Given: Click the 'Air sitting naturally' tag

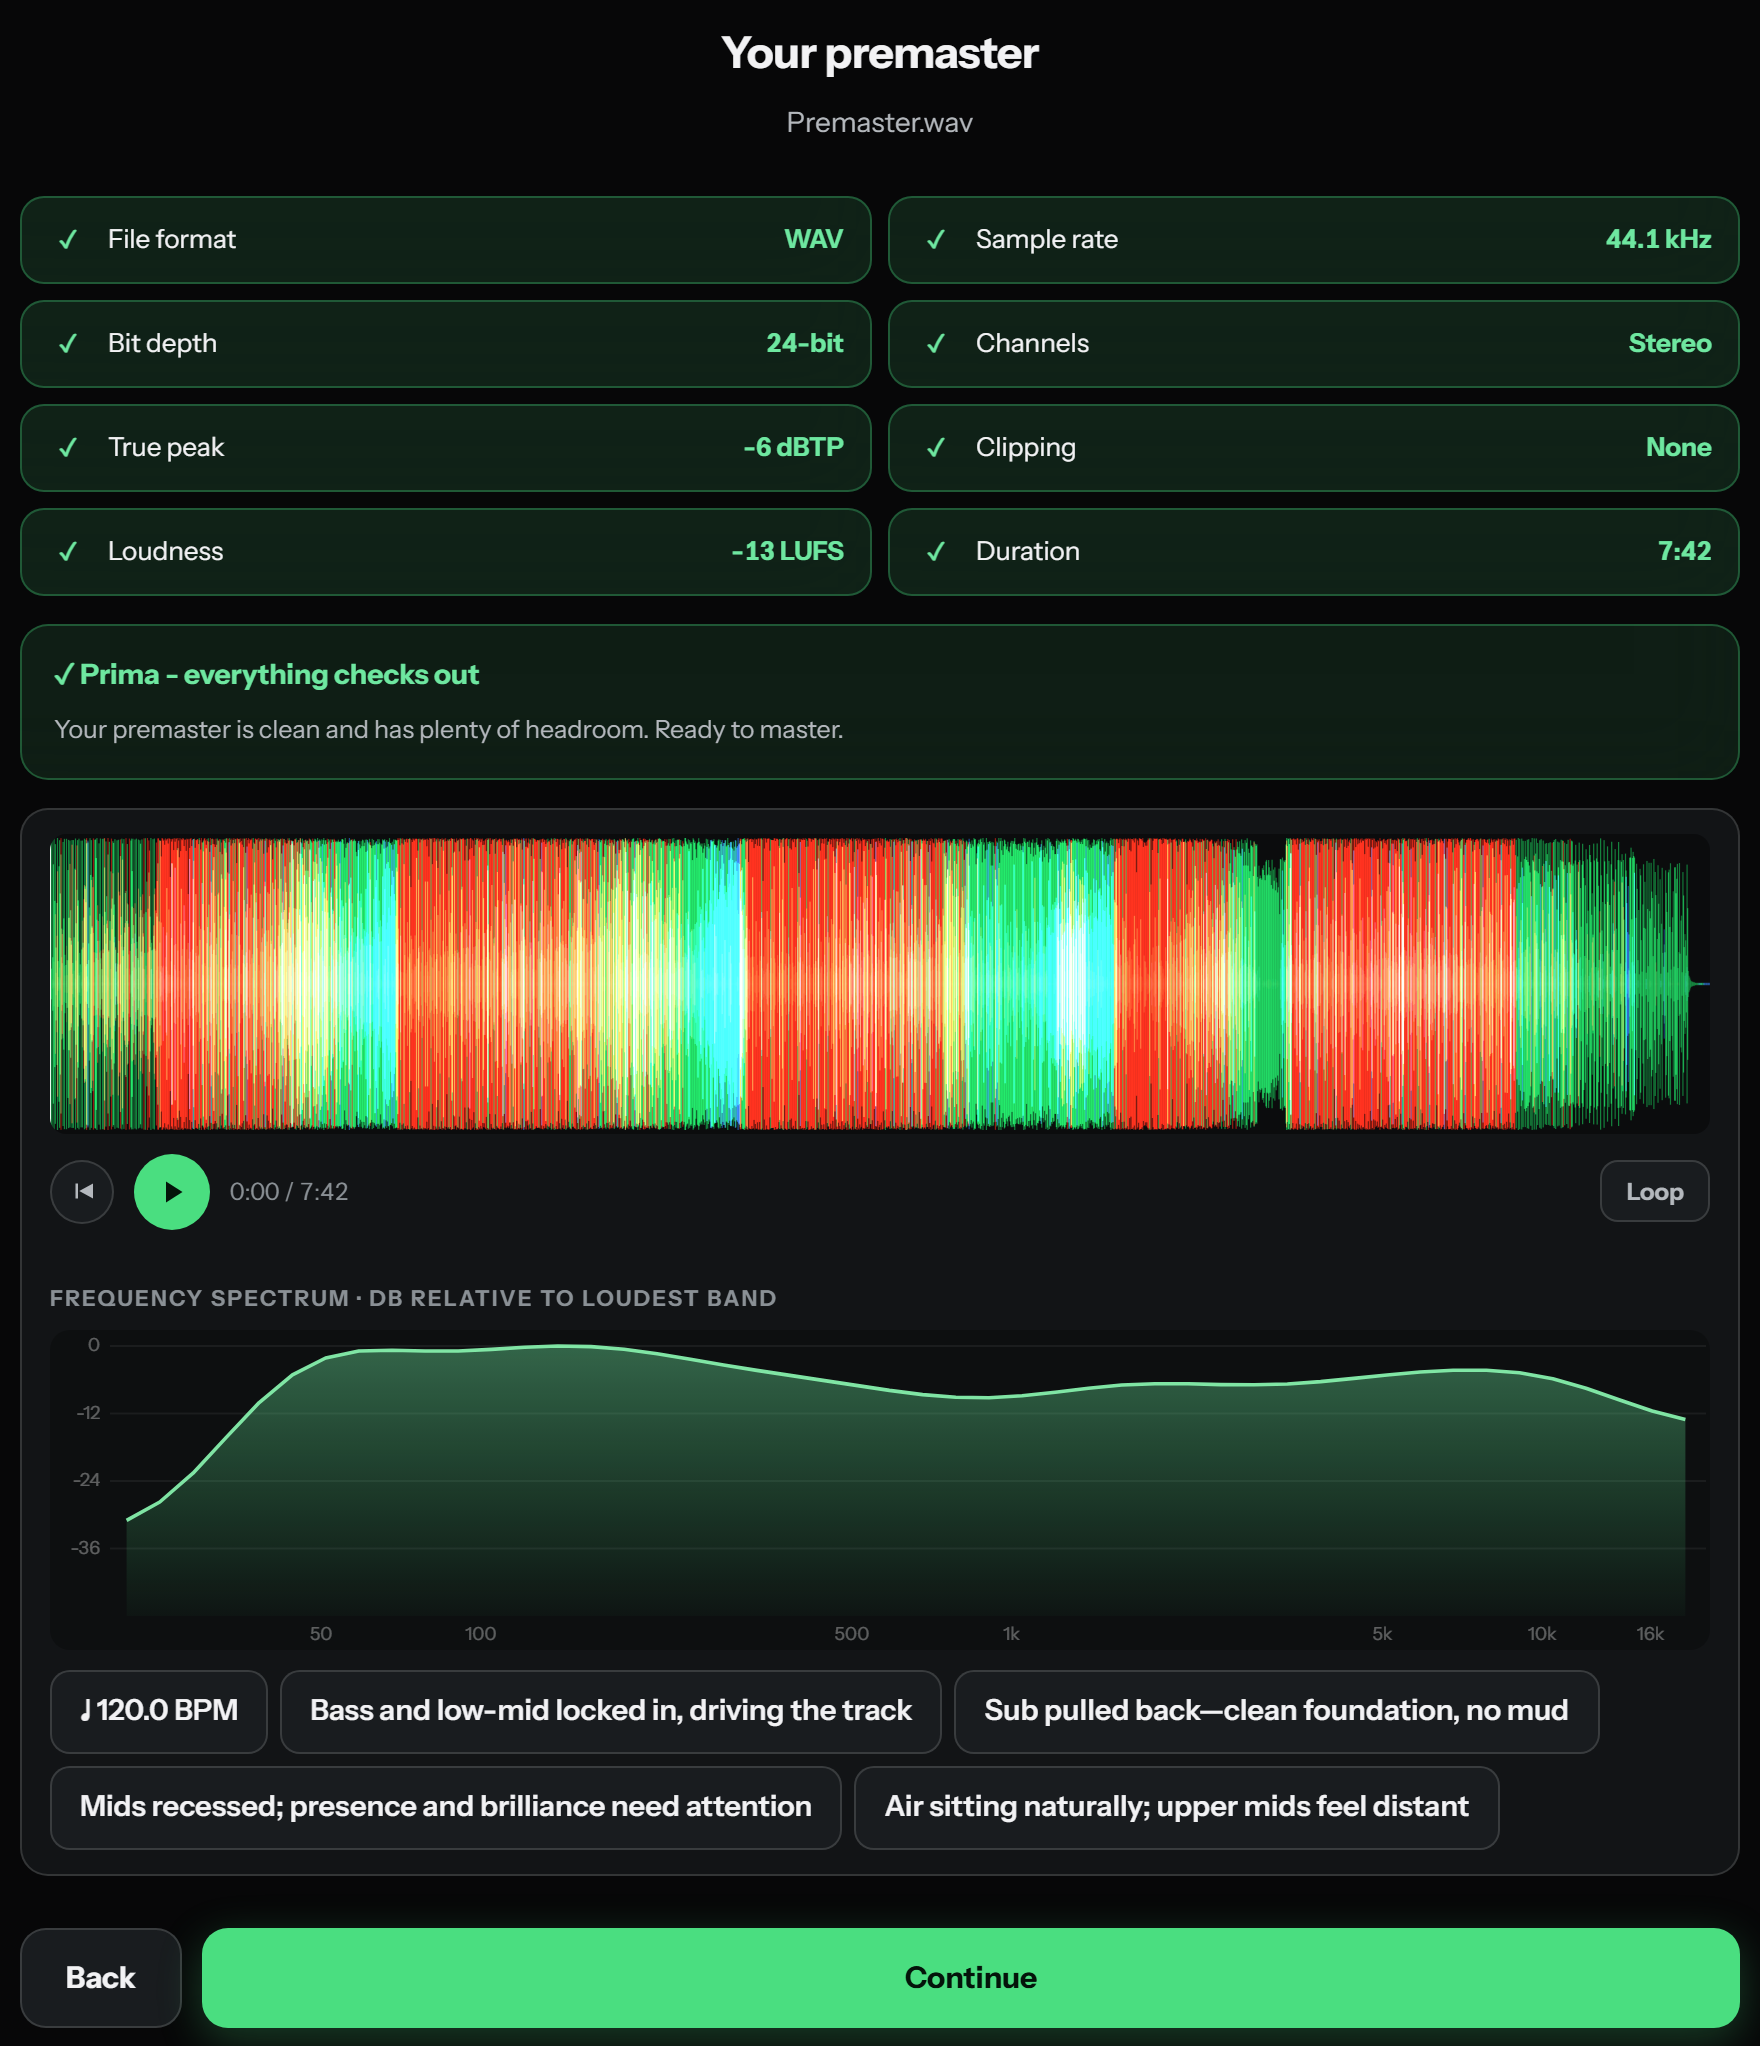Looking at the screenshot, I should pyautogui.click(x=1176, y=1807).
